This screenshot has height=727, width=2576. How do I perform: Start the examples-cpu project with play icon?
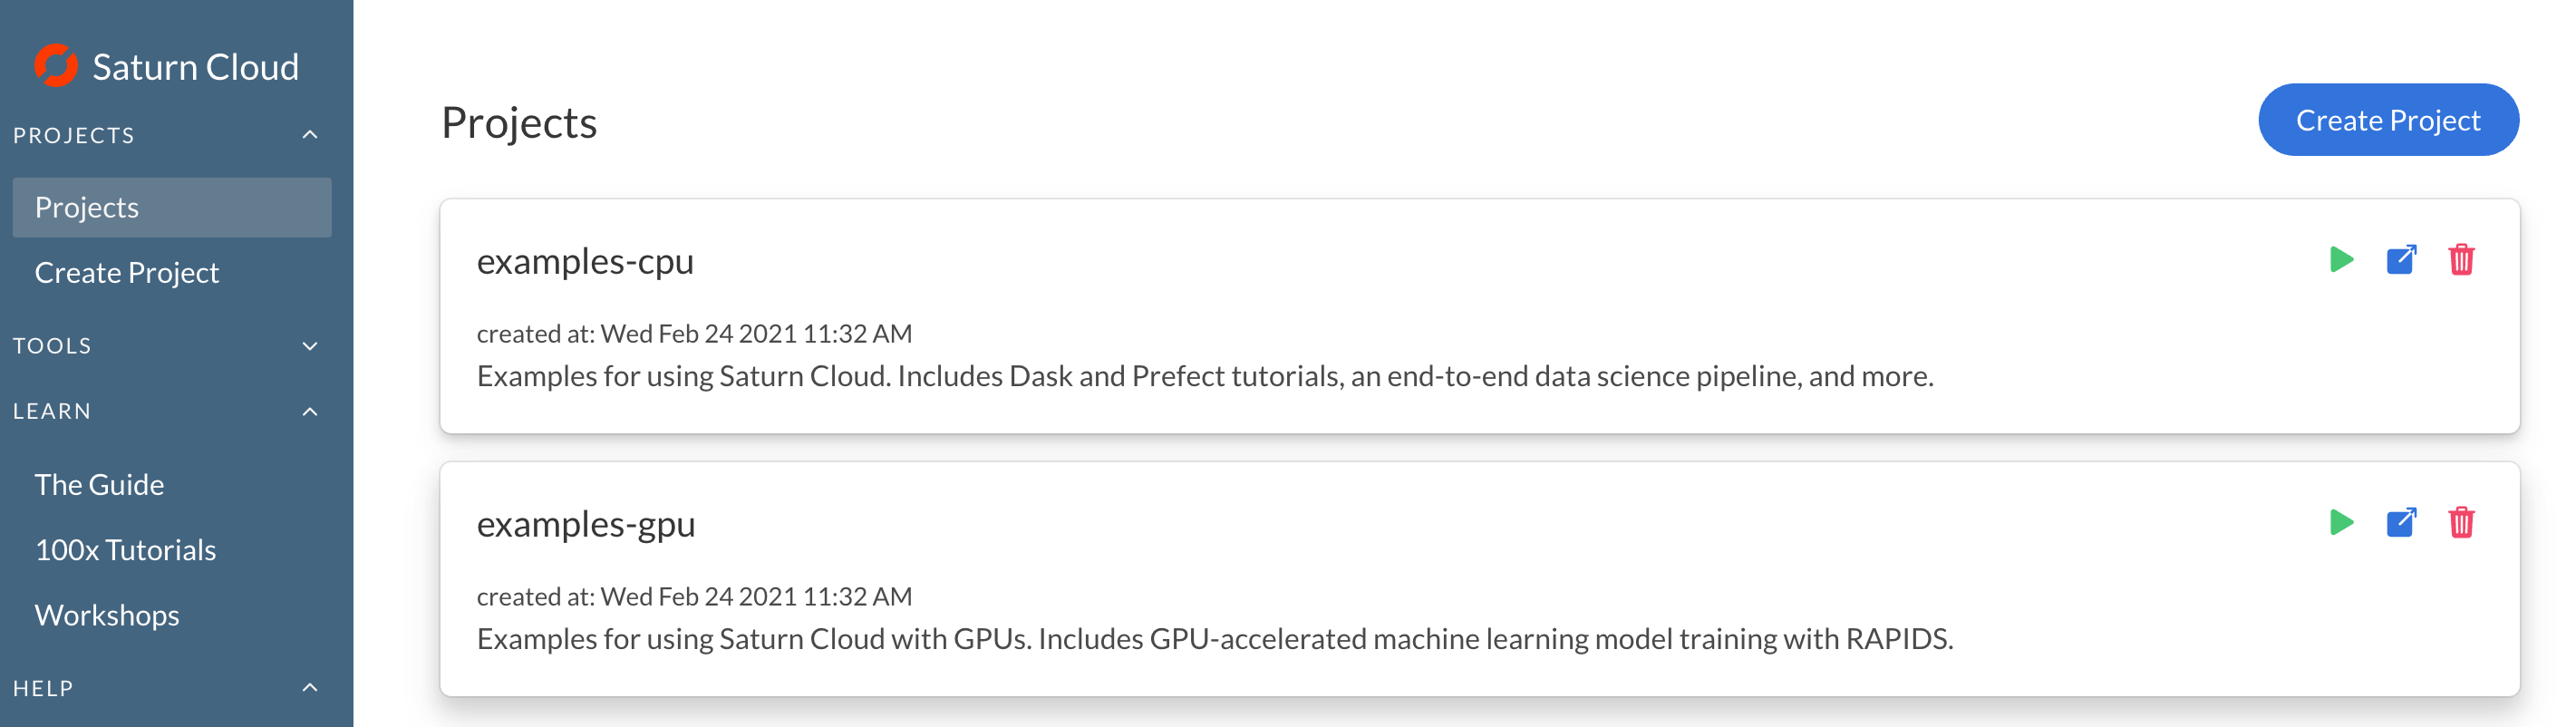coord(2340,260)
